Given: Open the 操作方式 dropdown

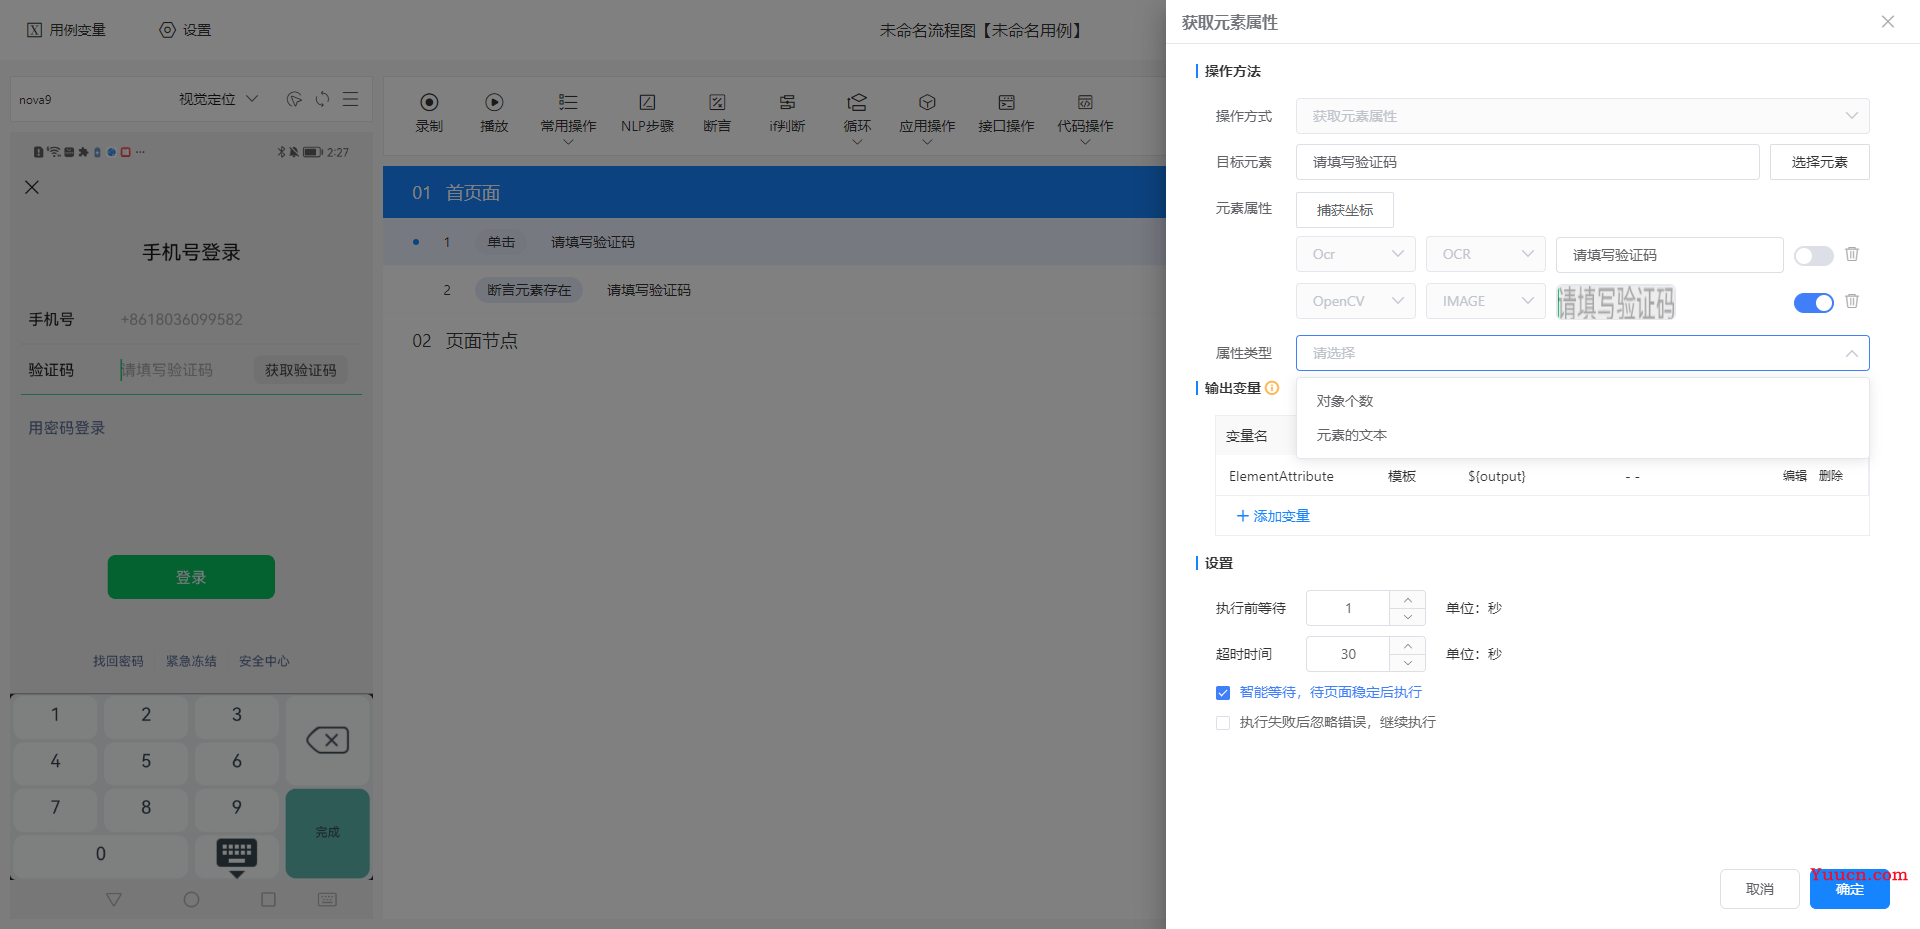Looking at the screenshot, I should (1582, 116).
